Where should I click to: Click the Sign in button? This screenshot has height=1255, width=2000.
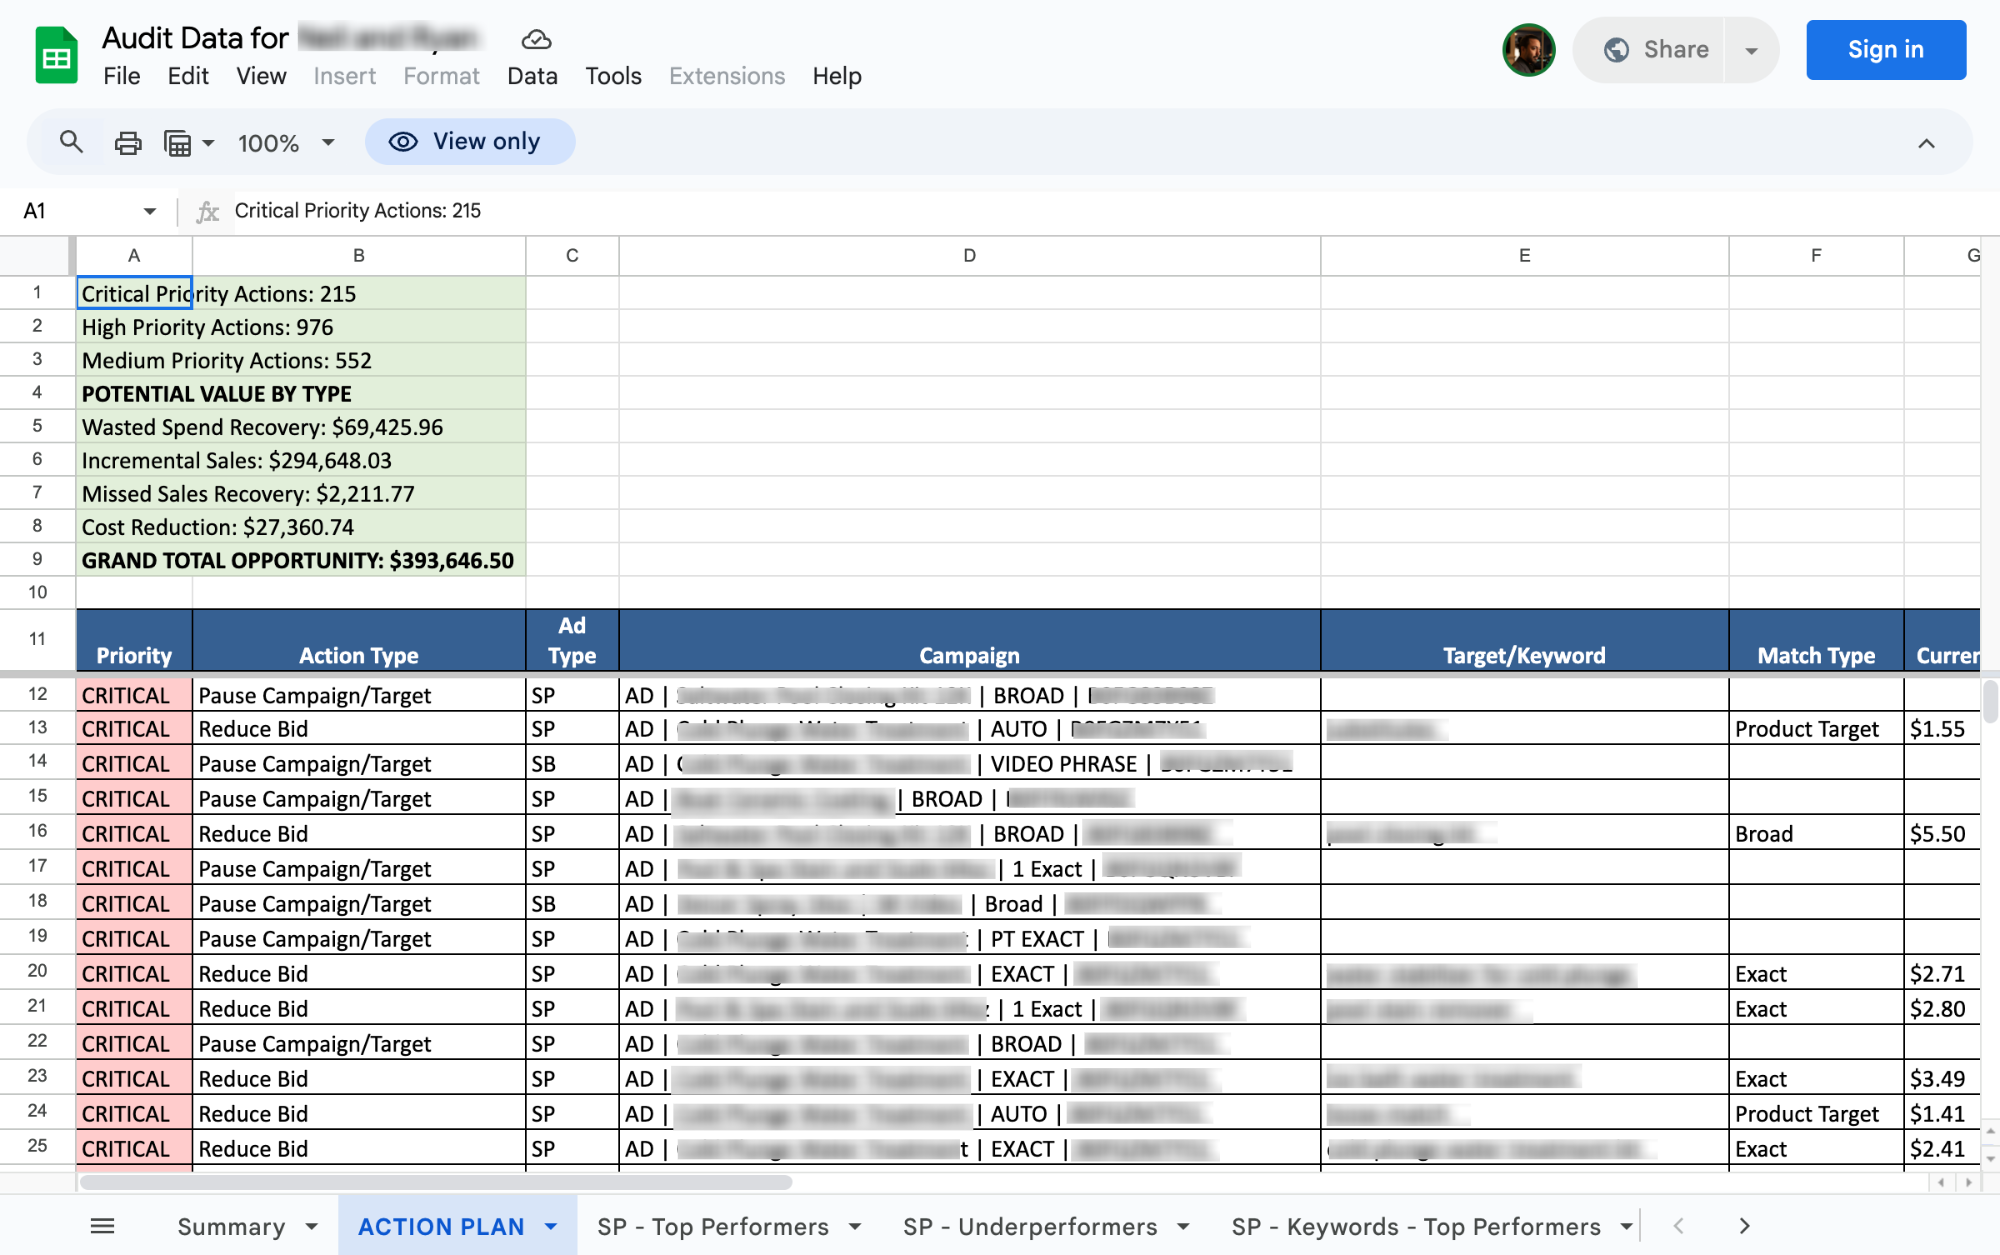click(x=1884, y=49)
